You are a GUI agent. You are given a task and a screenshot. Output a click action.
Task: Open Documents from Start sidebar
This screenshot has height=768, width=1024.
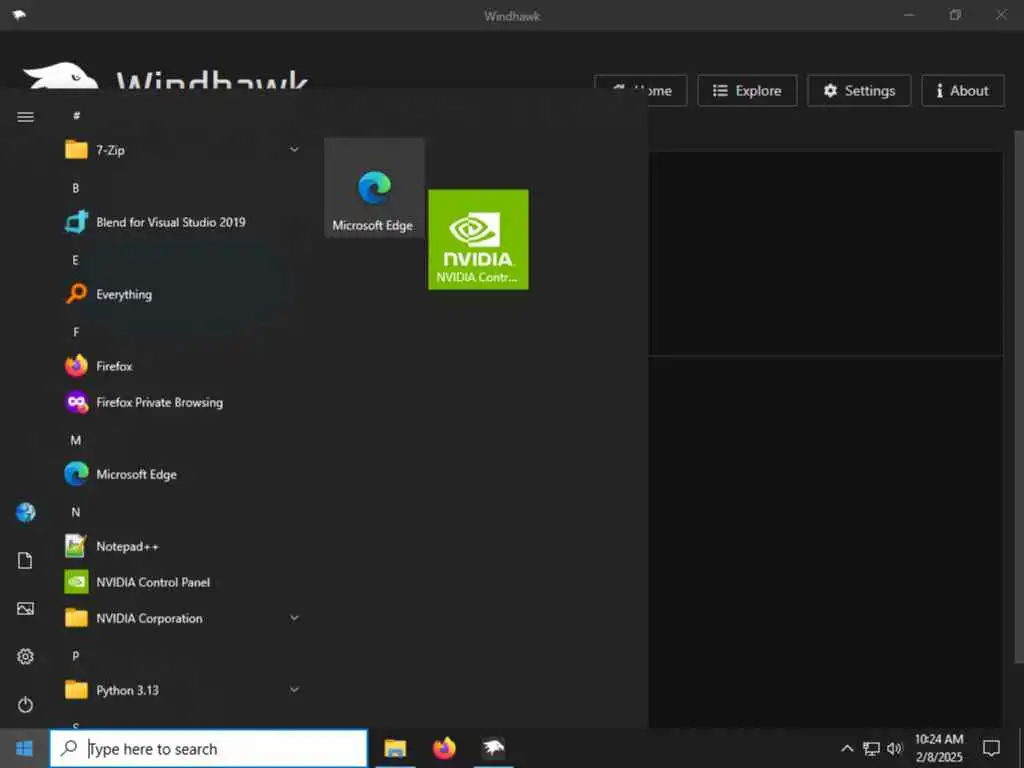(25, 560)
